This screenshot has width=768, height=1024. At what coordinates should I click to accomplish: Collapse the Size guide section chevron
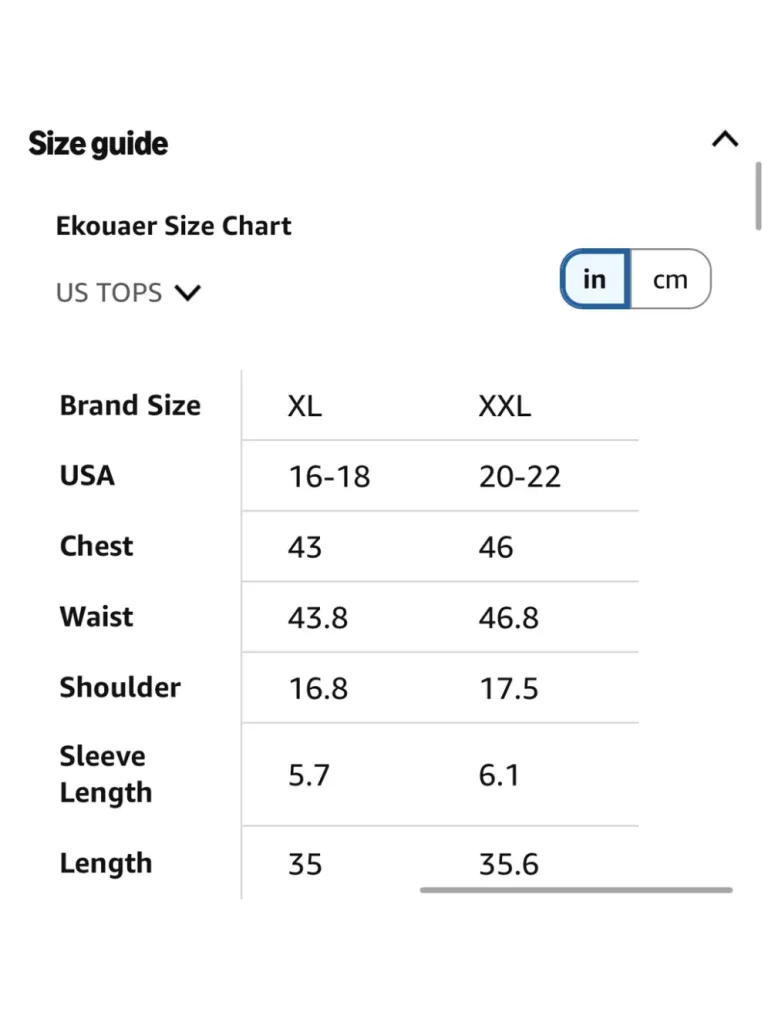tap(724, 139)
